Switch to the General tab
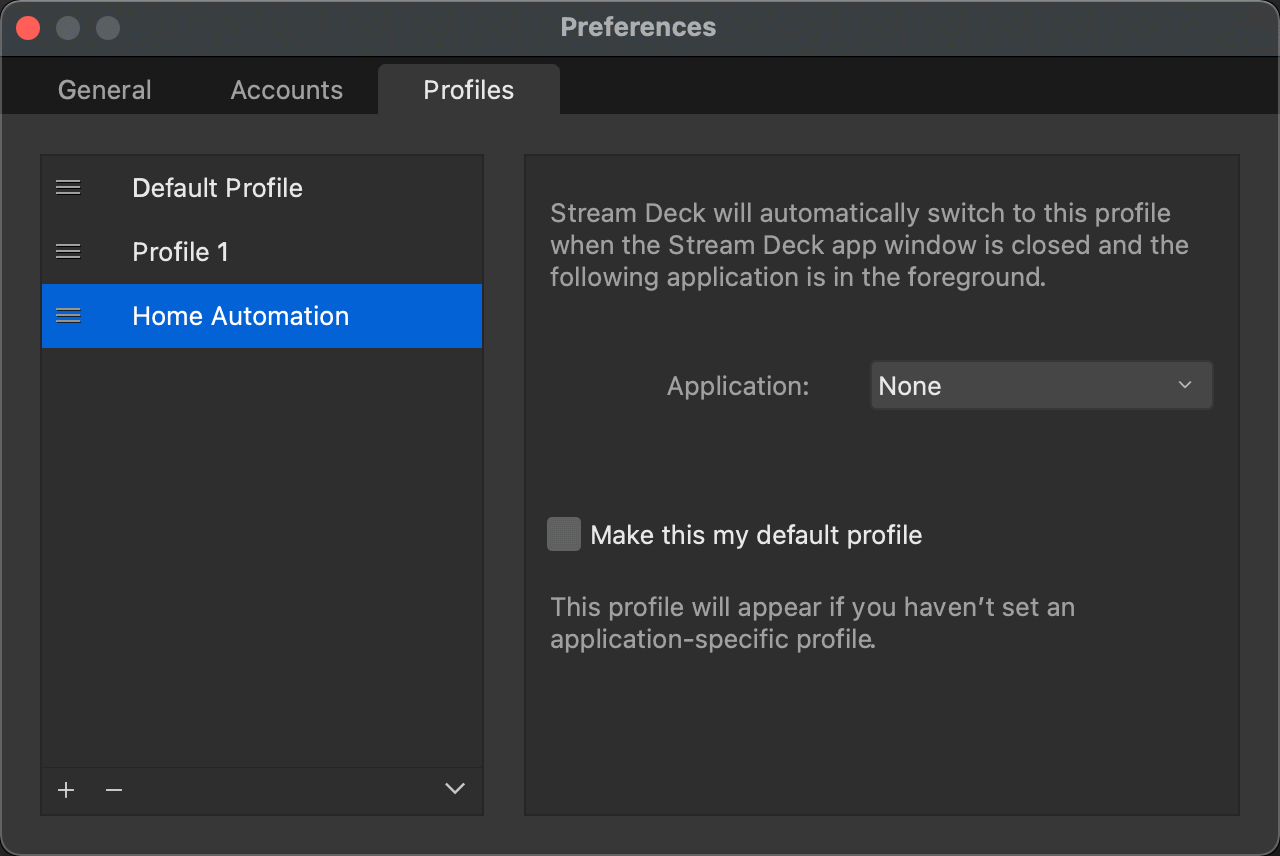 click(x=105, y=90)
